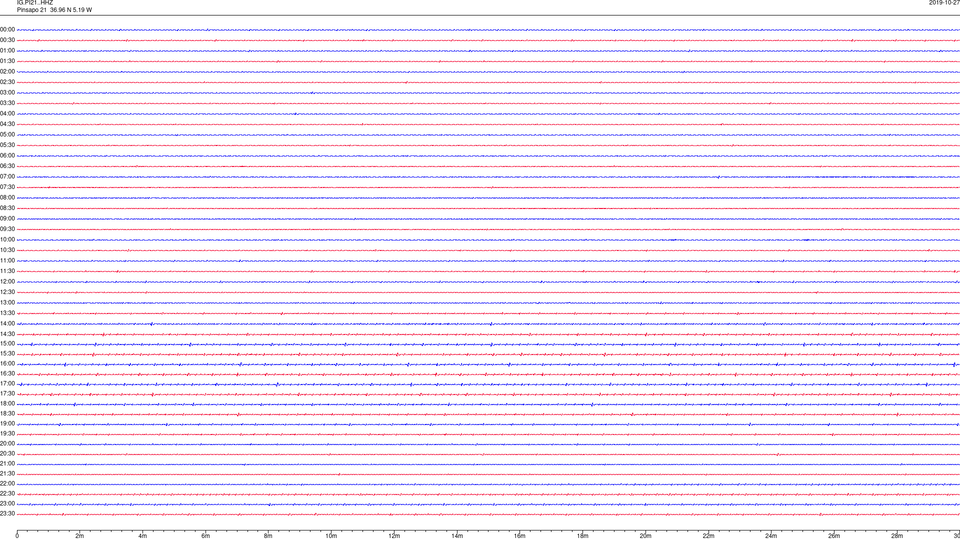Screen dimensions: 960x540
Task: Select the 21:30 row label
Action: [x=7, y=474]
